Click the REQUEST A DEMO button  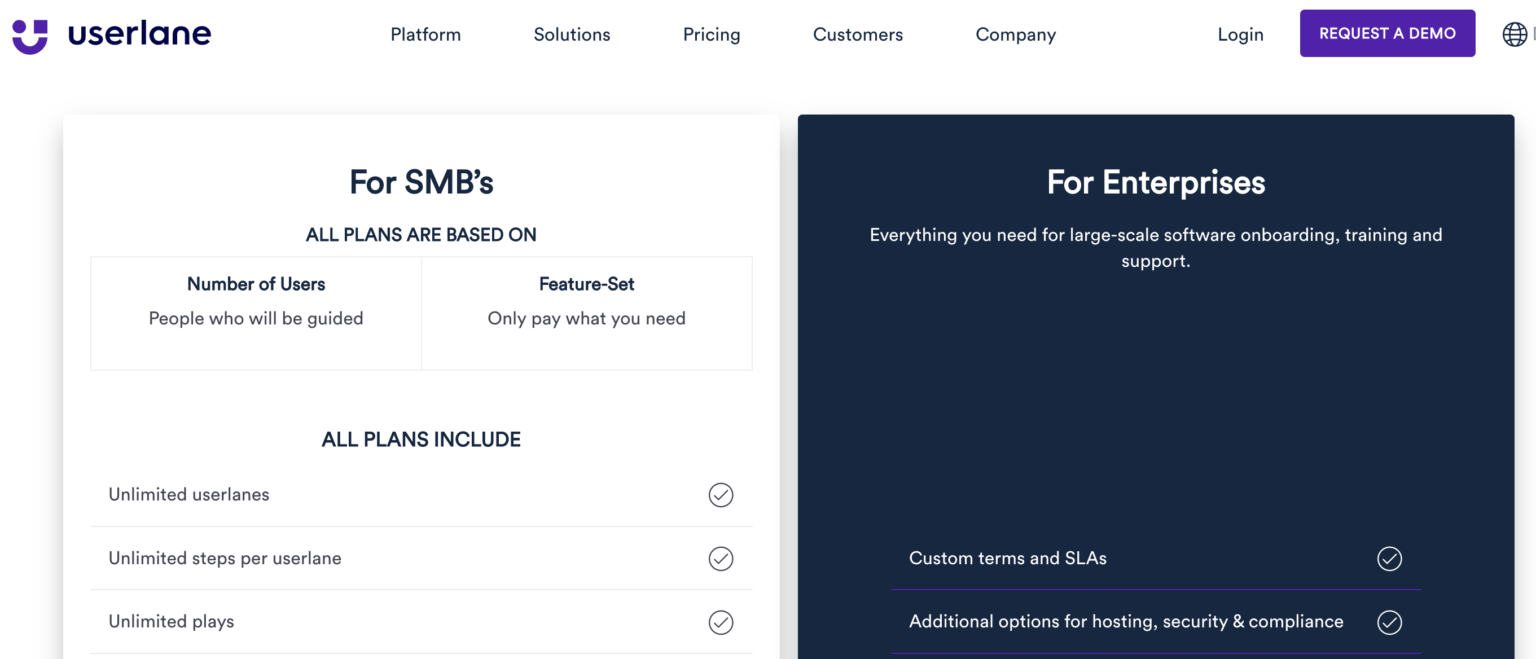pyautogui.click(x=1387, y=32)
